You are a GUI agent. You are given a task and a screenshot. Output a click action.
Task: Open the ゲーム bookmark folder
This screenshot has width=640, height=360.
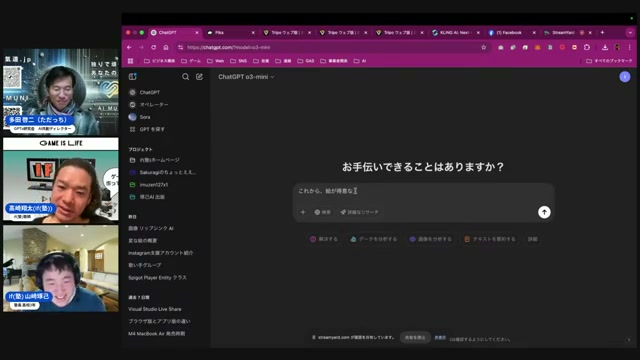coord(191,61)
